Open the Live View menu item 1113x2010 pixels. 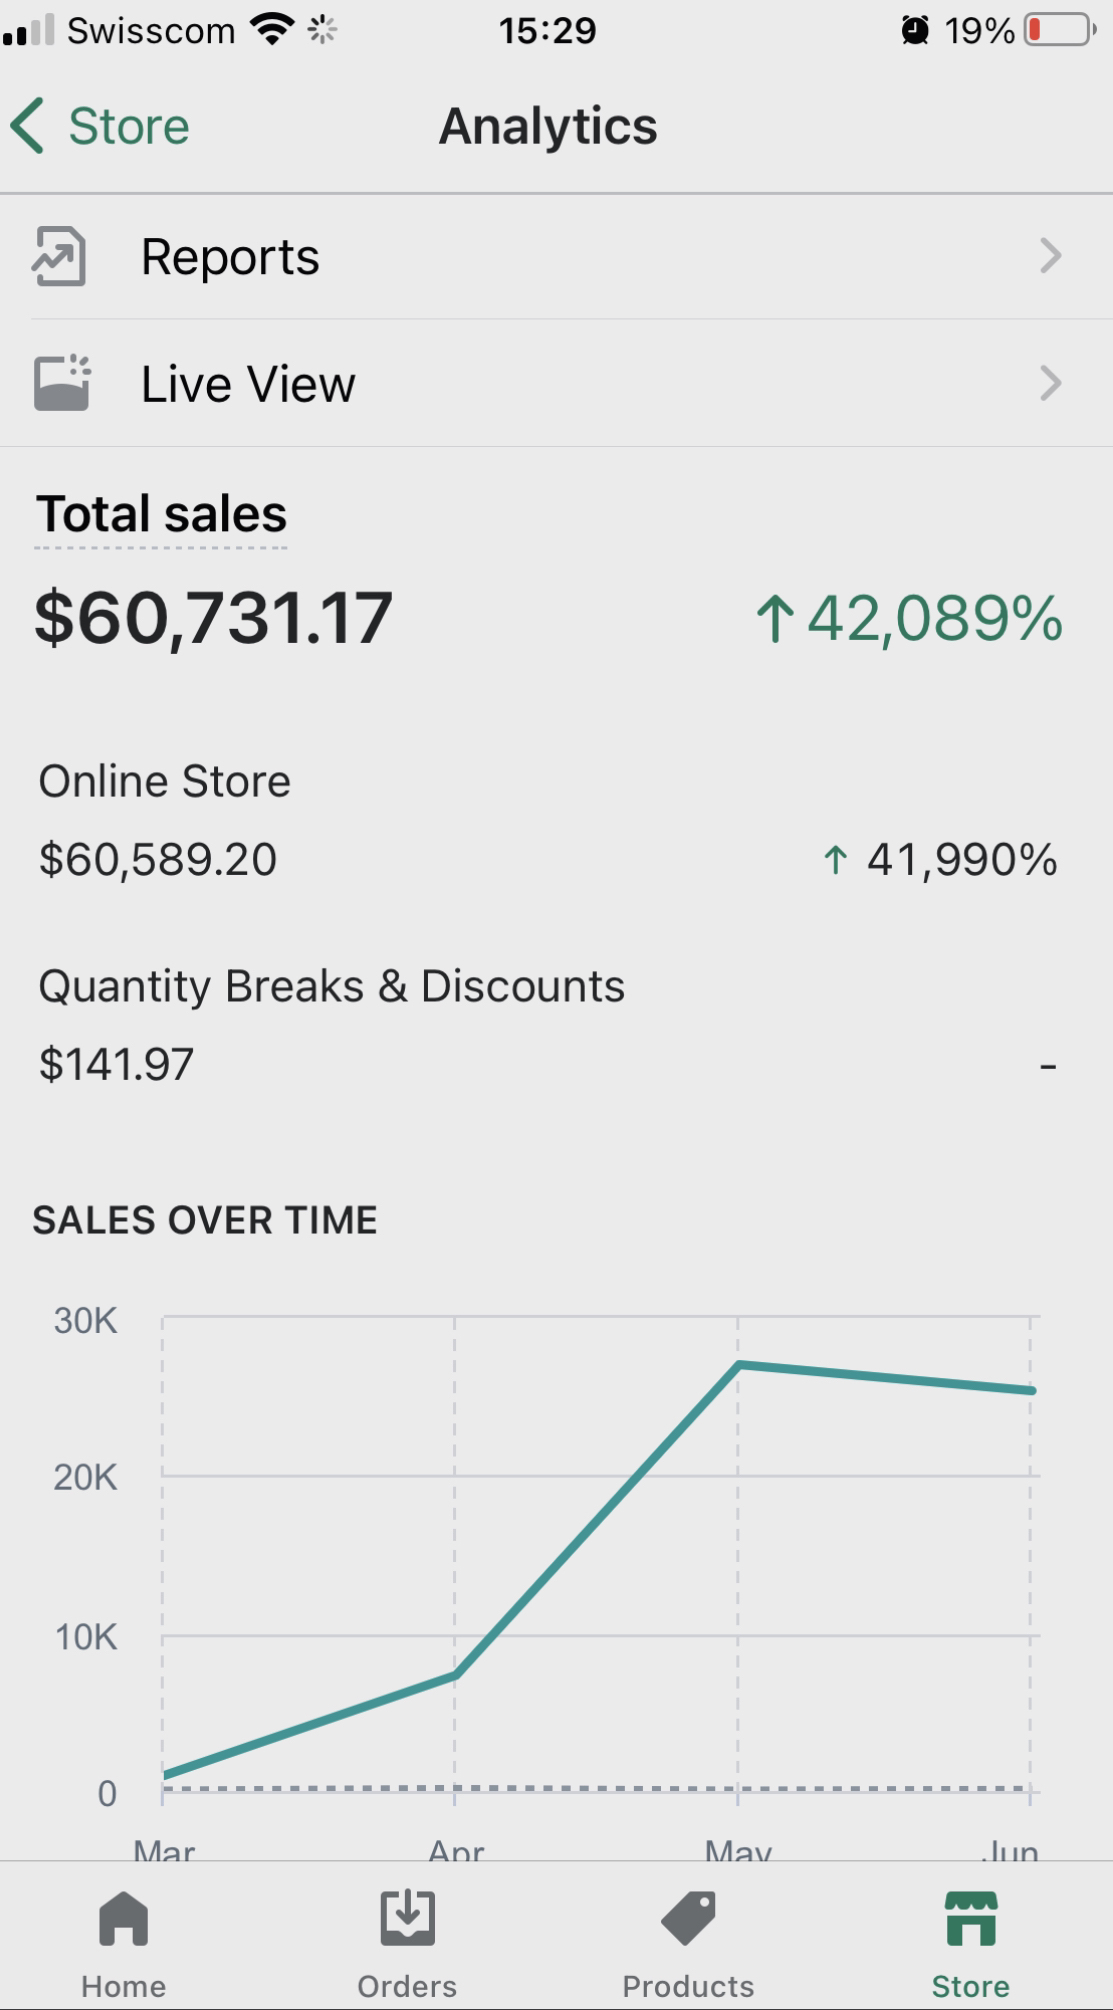248,384
